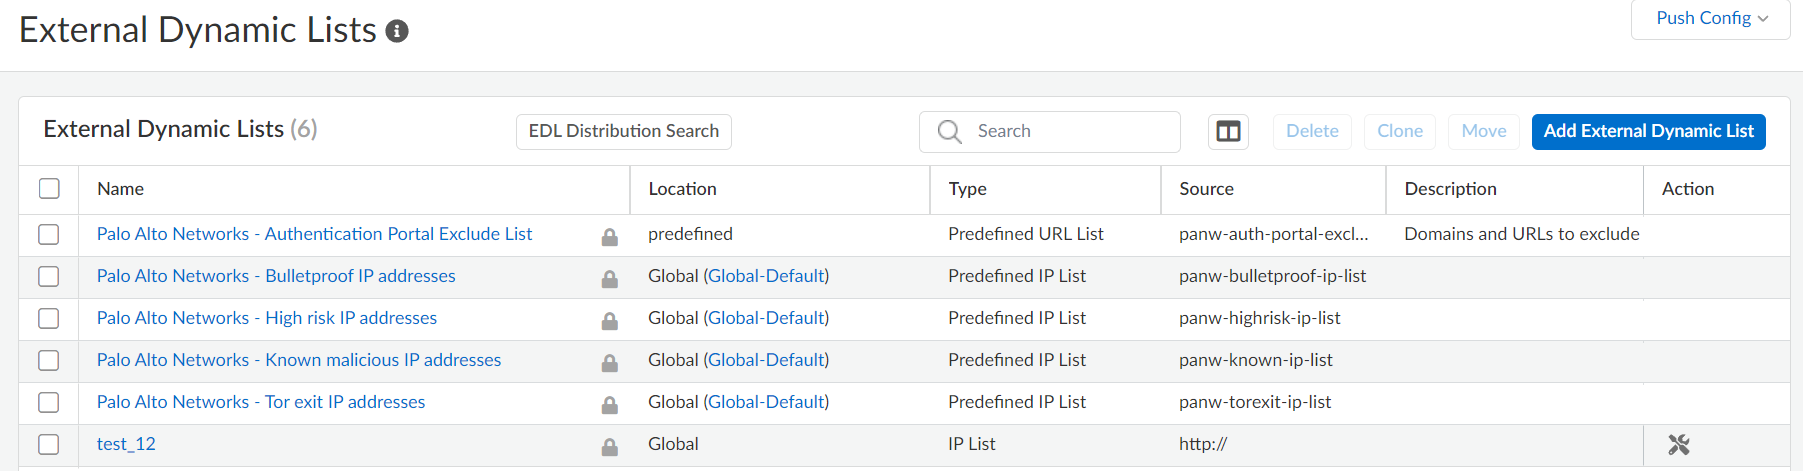Click lock icon in Known malicious IP addresses row
This screenshot has height=471, width=1803.
click(x=609, y=363)
